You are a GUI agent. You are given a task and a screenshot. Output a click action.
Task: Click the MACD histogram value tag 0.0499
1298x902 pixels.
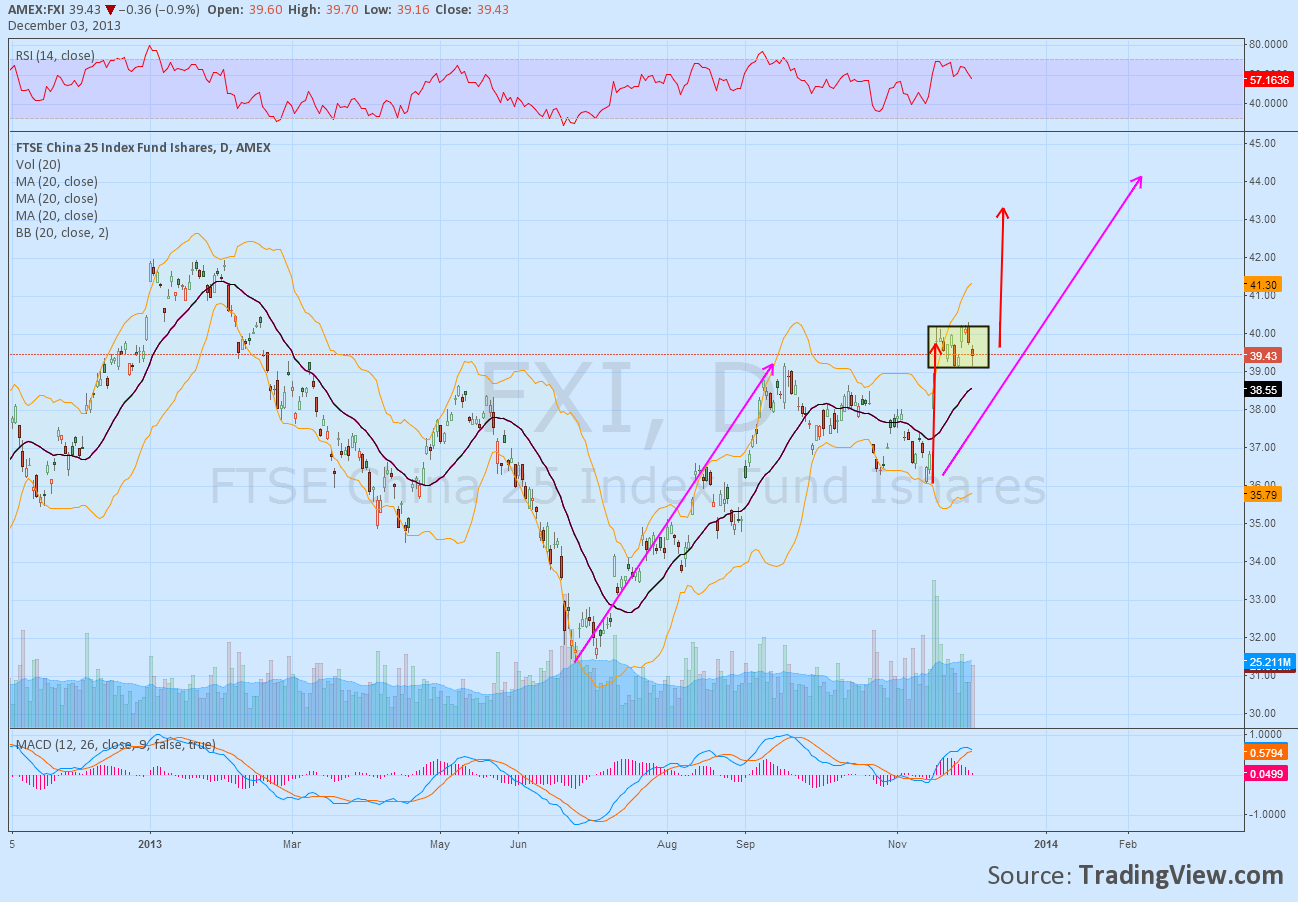tap(1268, 772)
